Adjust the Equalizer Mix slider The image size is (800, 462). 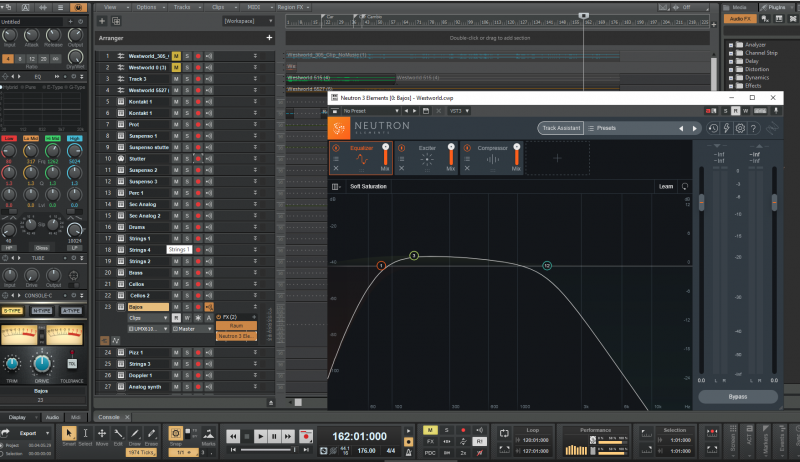pos(386,155)
